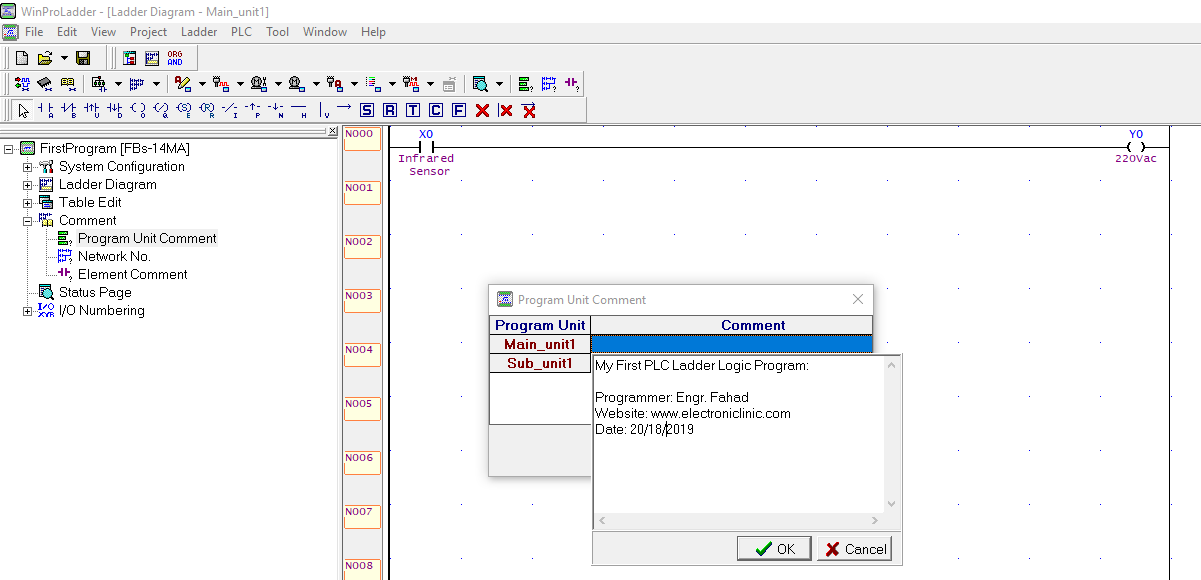
Task: Open the Help menu
Action: click(373, 32)
